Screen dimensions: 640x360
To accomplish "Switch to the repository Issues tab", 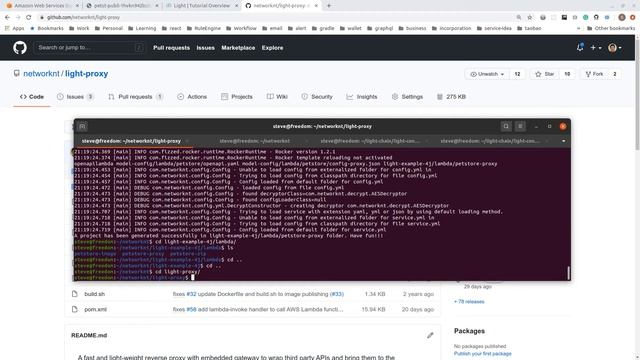I will click(x=75, y=97).
